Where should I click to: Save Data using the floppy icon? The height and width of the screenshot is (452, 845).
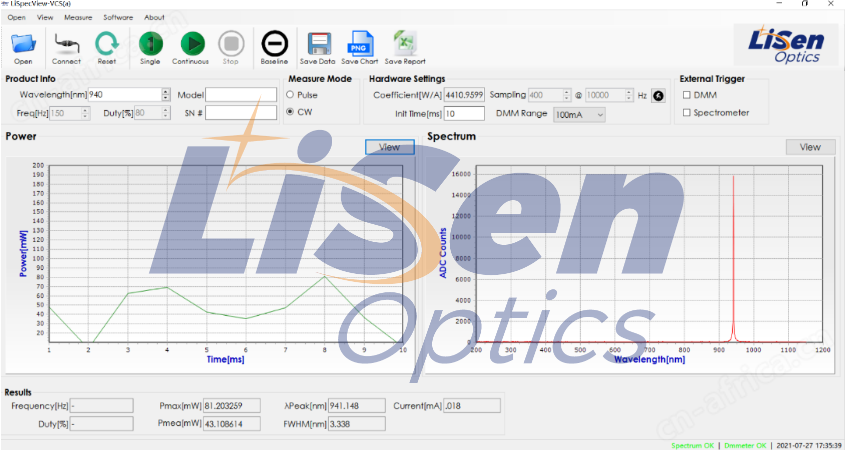coord(318,44)
